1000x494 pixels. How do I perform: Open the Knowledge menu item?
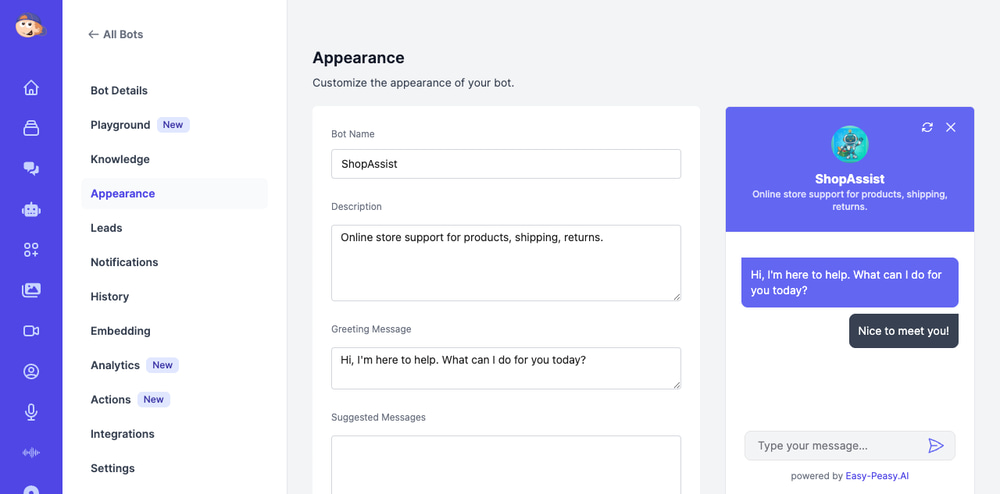coord(120,159)
